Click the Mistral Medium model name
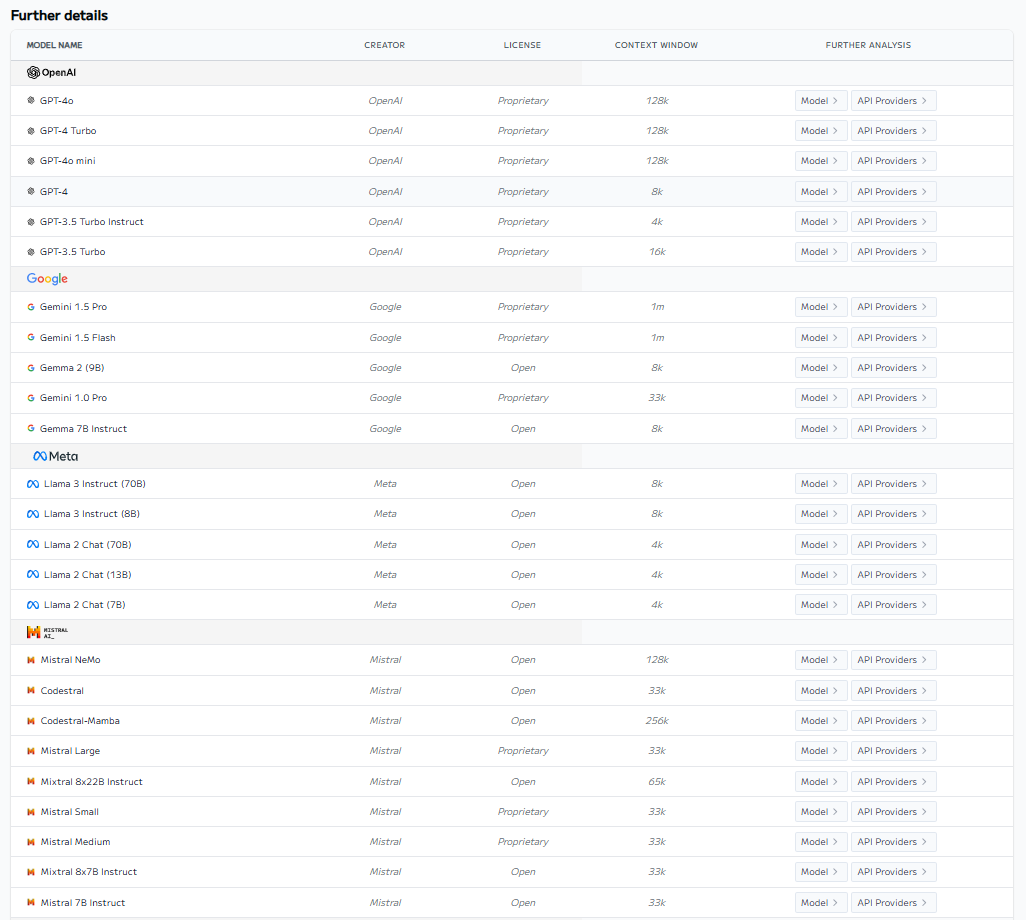Screen dimensions: 1026x920 75,841
